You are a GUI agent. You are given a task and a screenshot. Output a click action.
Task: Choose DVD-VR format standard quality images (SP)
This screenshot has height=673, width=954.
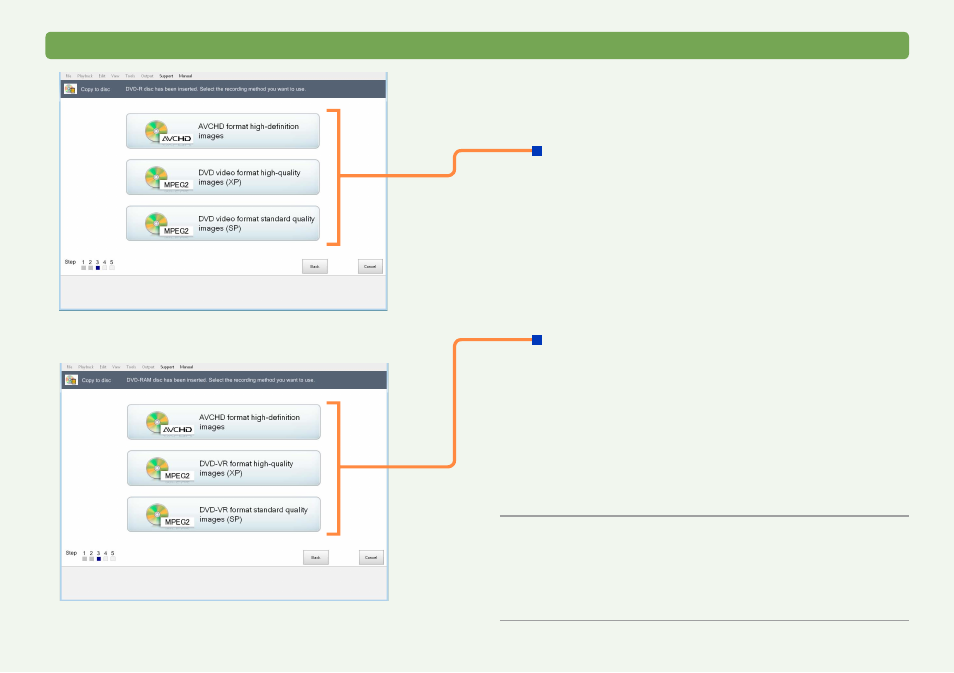click(x=224, y=514)
